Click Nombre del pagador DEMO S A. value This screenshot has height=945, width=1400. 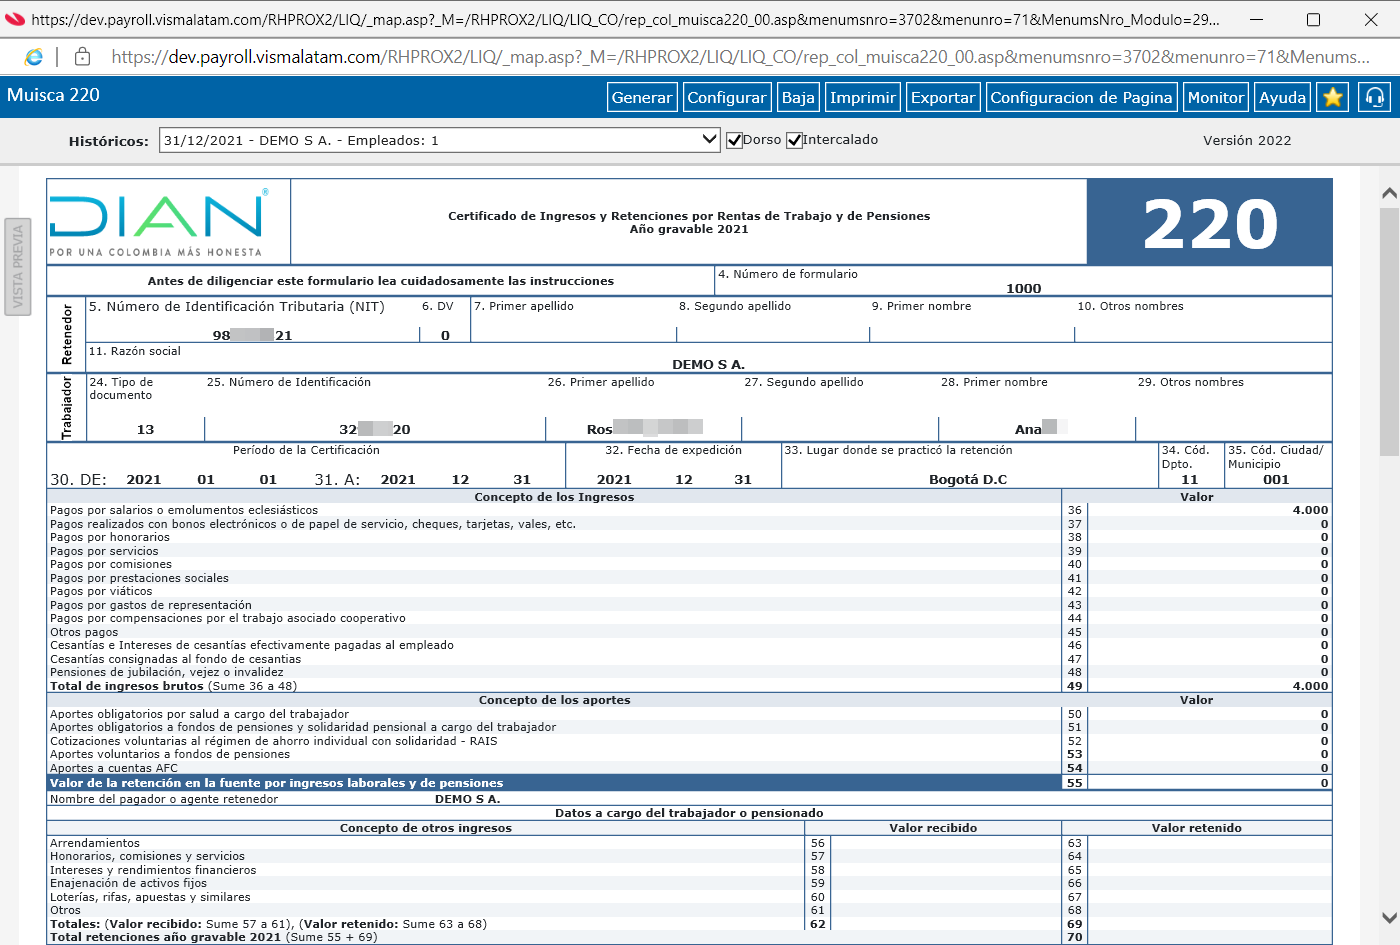(467, 799)
